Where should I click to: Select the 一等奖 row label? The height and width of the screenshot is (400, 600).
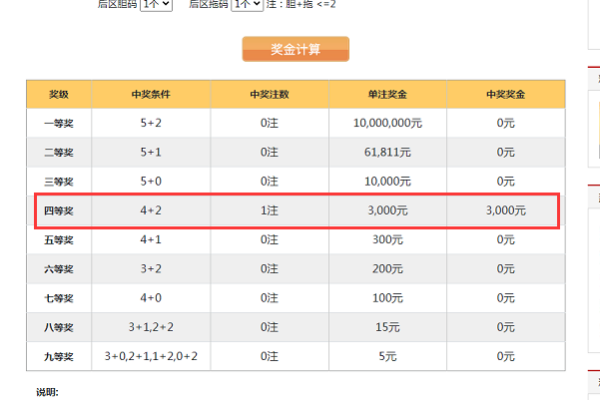59,123
